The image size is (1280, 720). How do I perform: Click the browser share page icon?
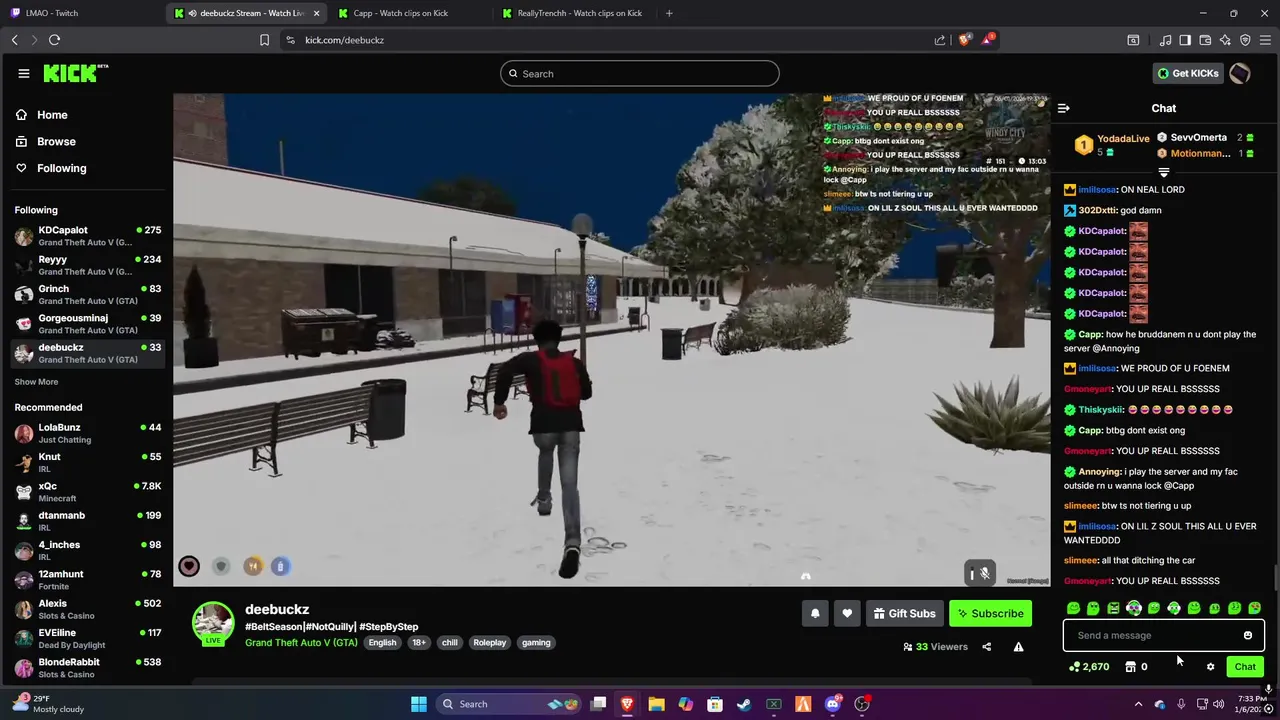940,40
